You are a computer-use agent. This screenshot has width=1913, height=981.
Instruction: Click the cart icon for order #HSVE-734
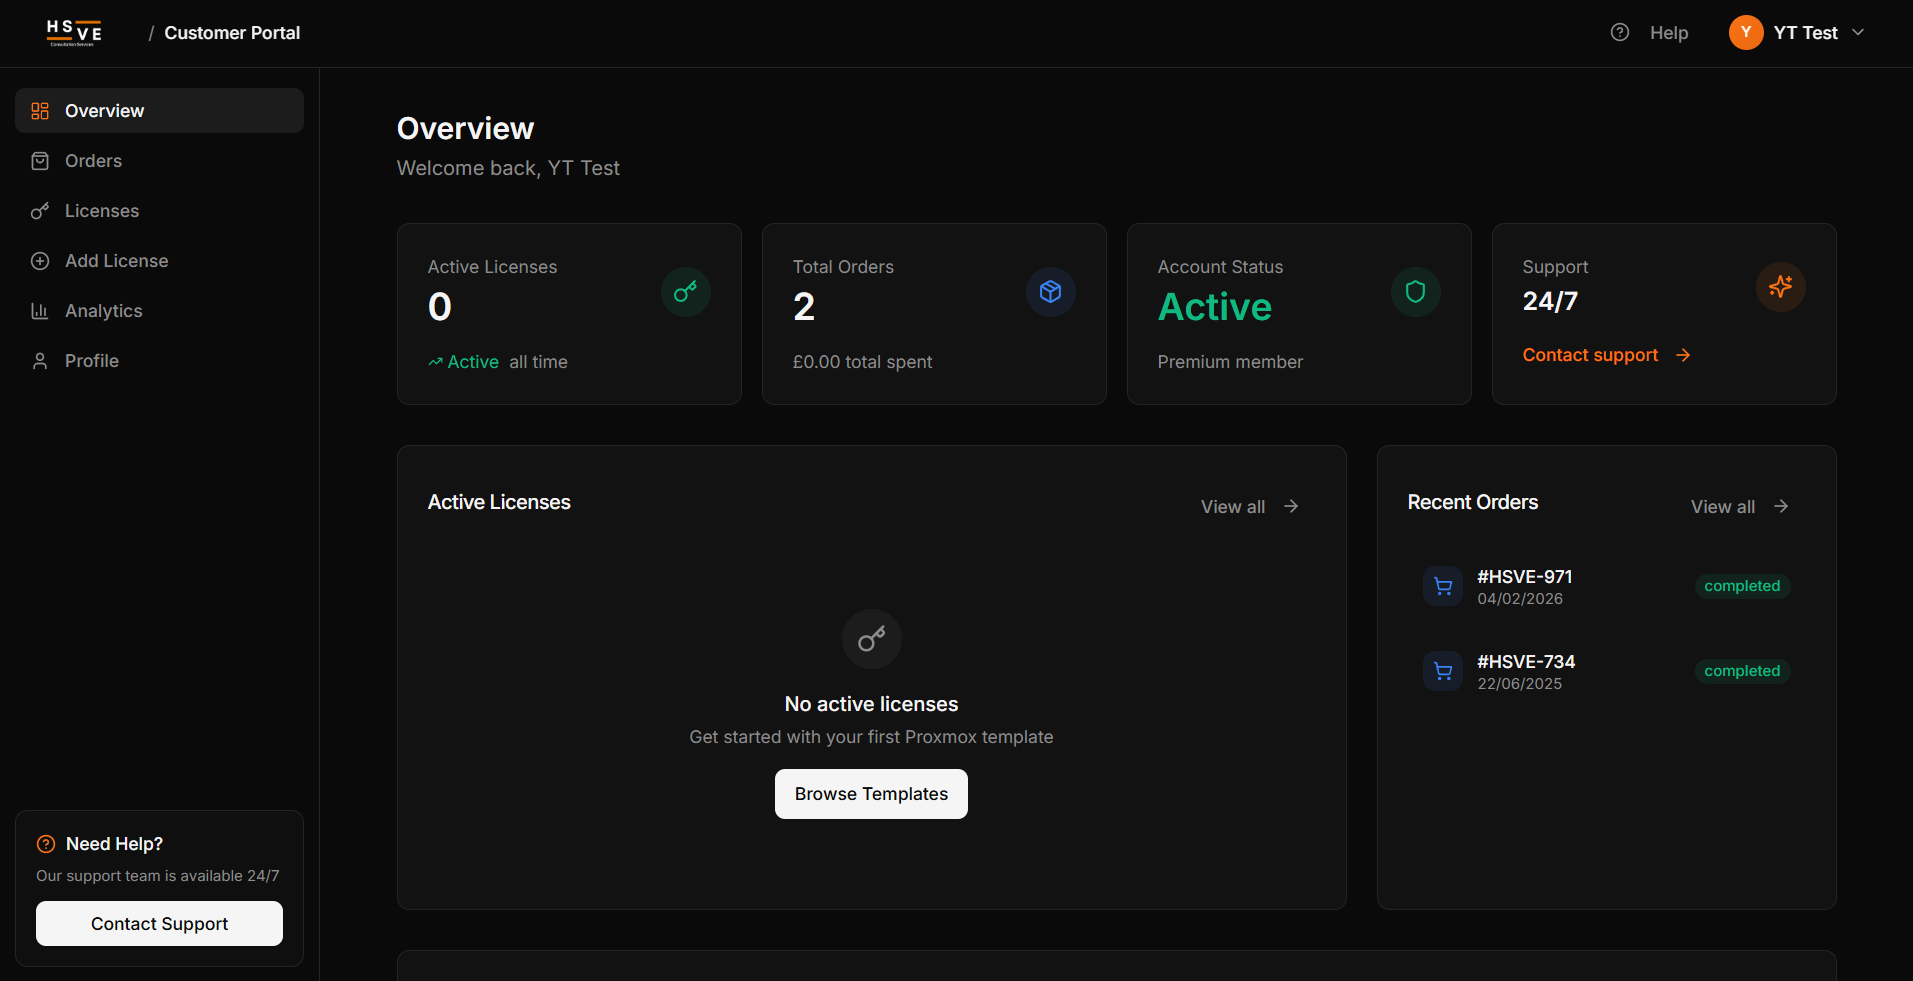[x=1443, y=671]
